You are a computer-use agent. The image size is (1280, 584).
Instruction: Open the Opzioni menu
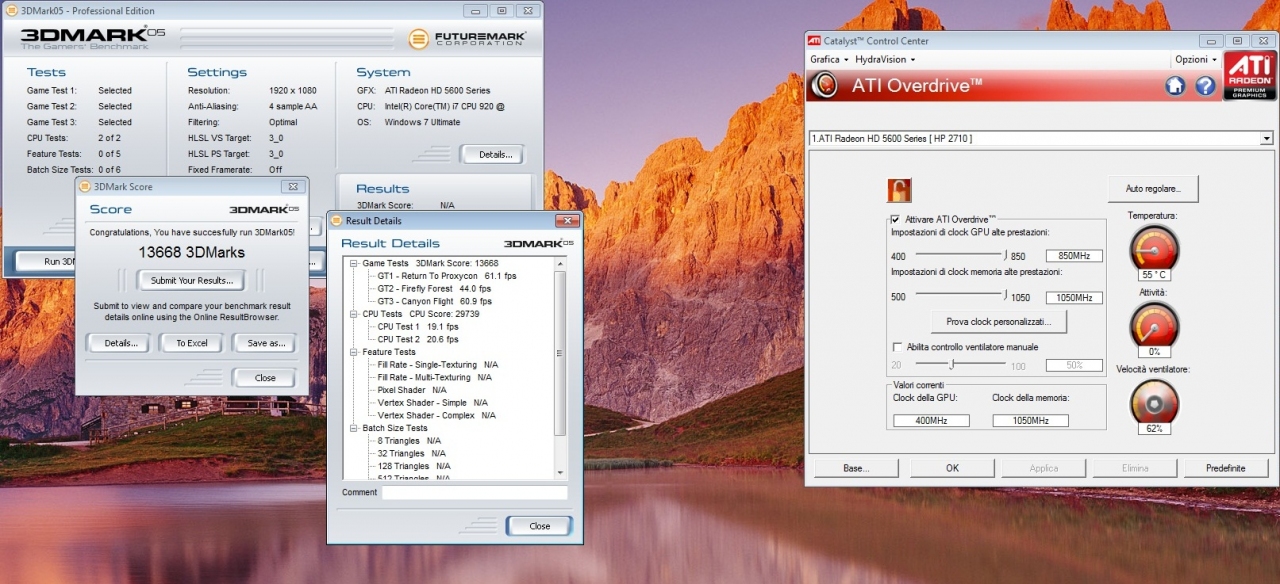1194,59
